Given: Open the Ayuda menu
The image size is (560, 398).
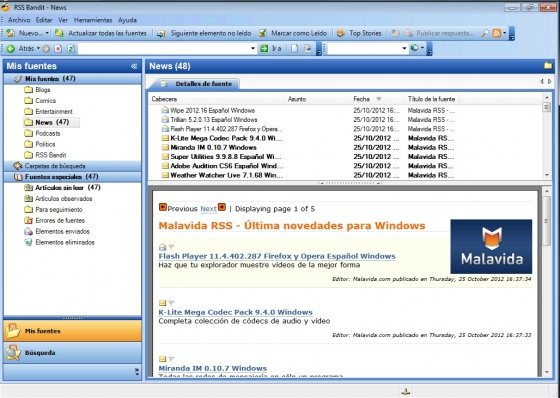Looking at the screenshot, I should (128, 20).
